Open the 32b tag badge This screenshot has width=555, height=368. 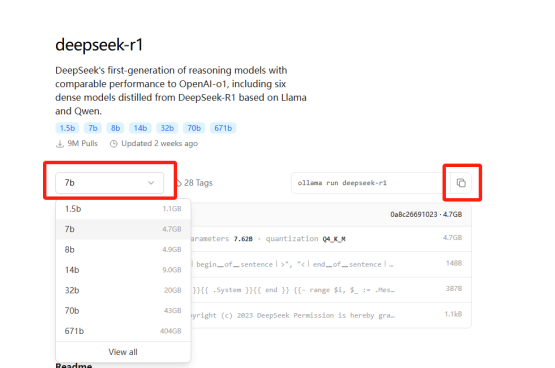click(x=167, y=128)
